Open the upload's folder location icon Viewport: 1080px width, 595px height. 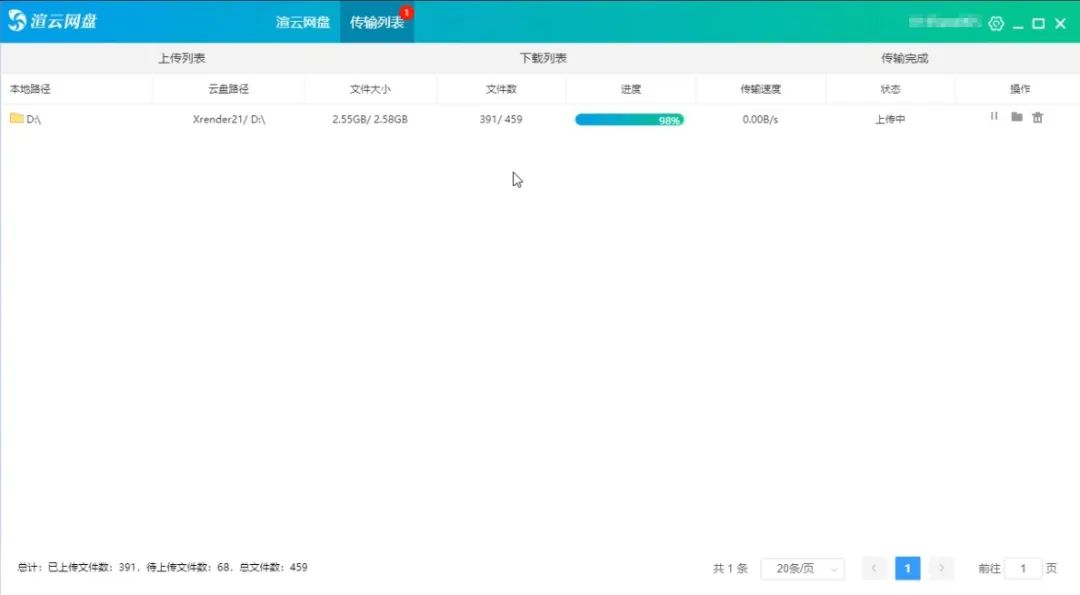click(x=1016, y=117)
